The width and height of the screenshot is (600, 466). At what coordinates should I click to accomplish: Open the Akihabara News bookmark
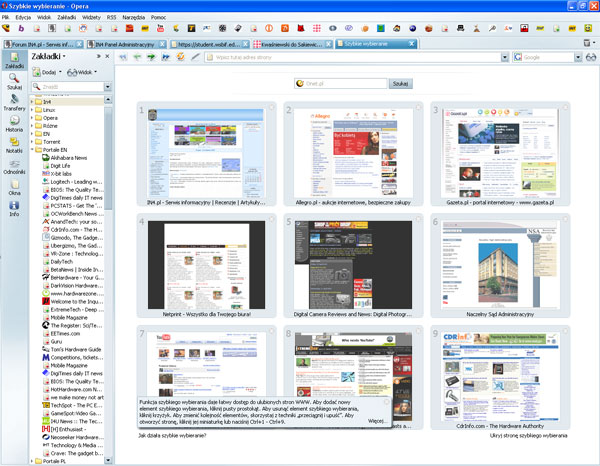64,158
